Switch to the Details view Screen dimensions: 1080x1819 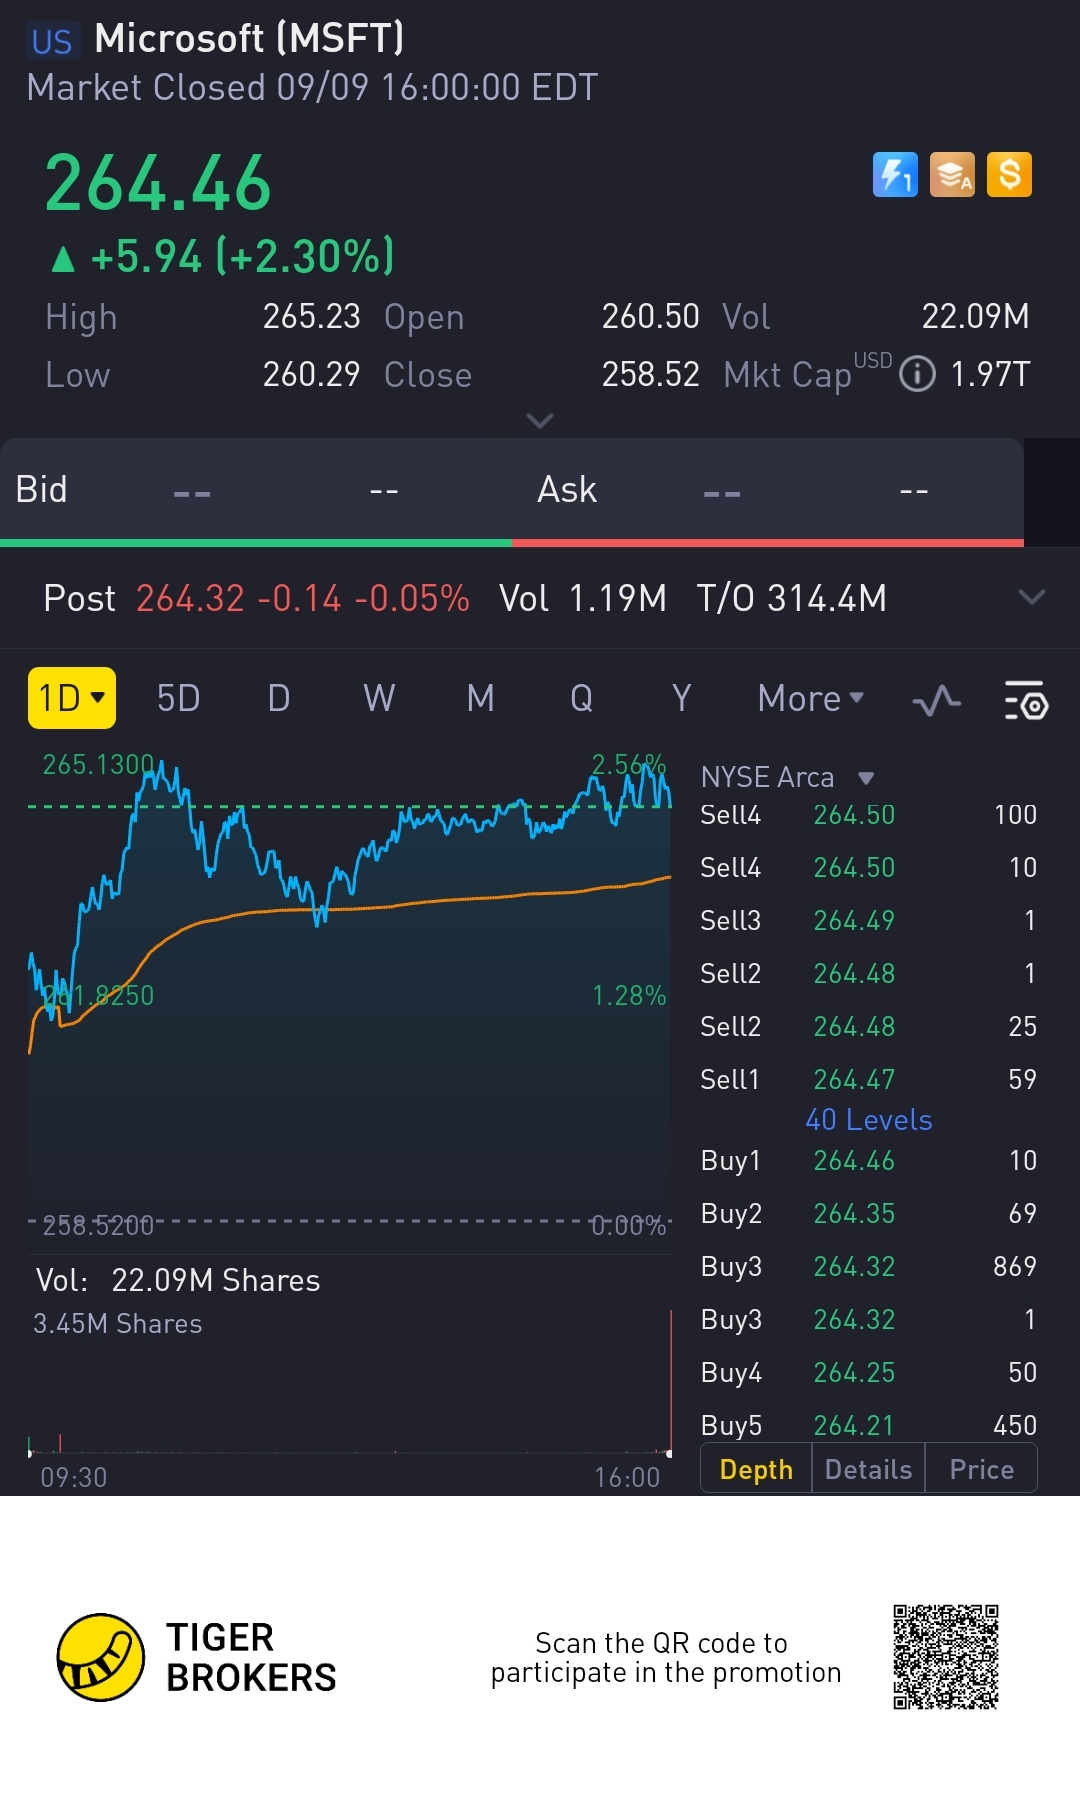point(868,1469)
